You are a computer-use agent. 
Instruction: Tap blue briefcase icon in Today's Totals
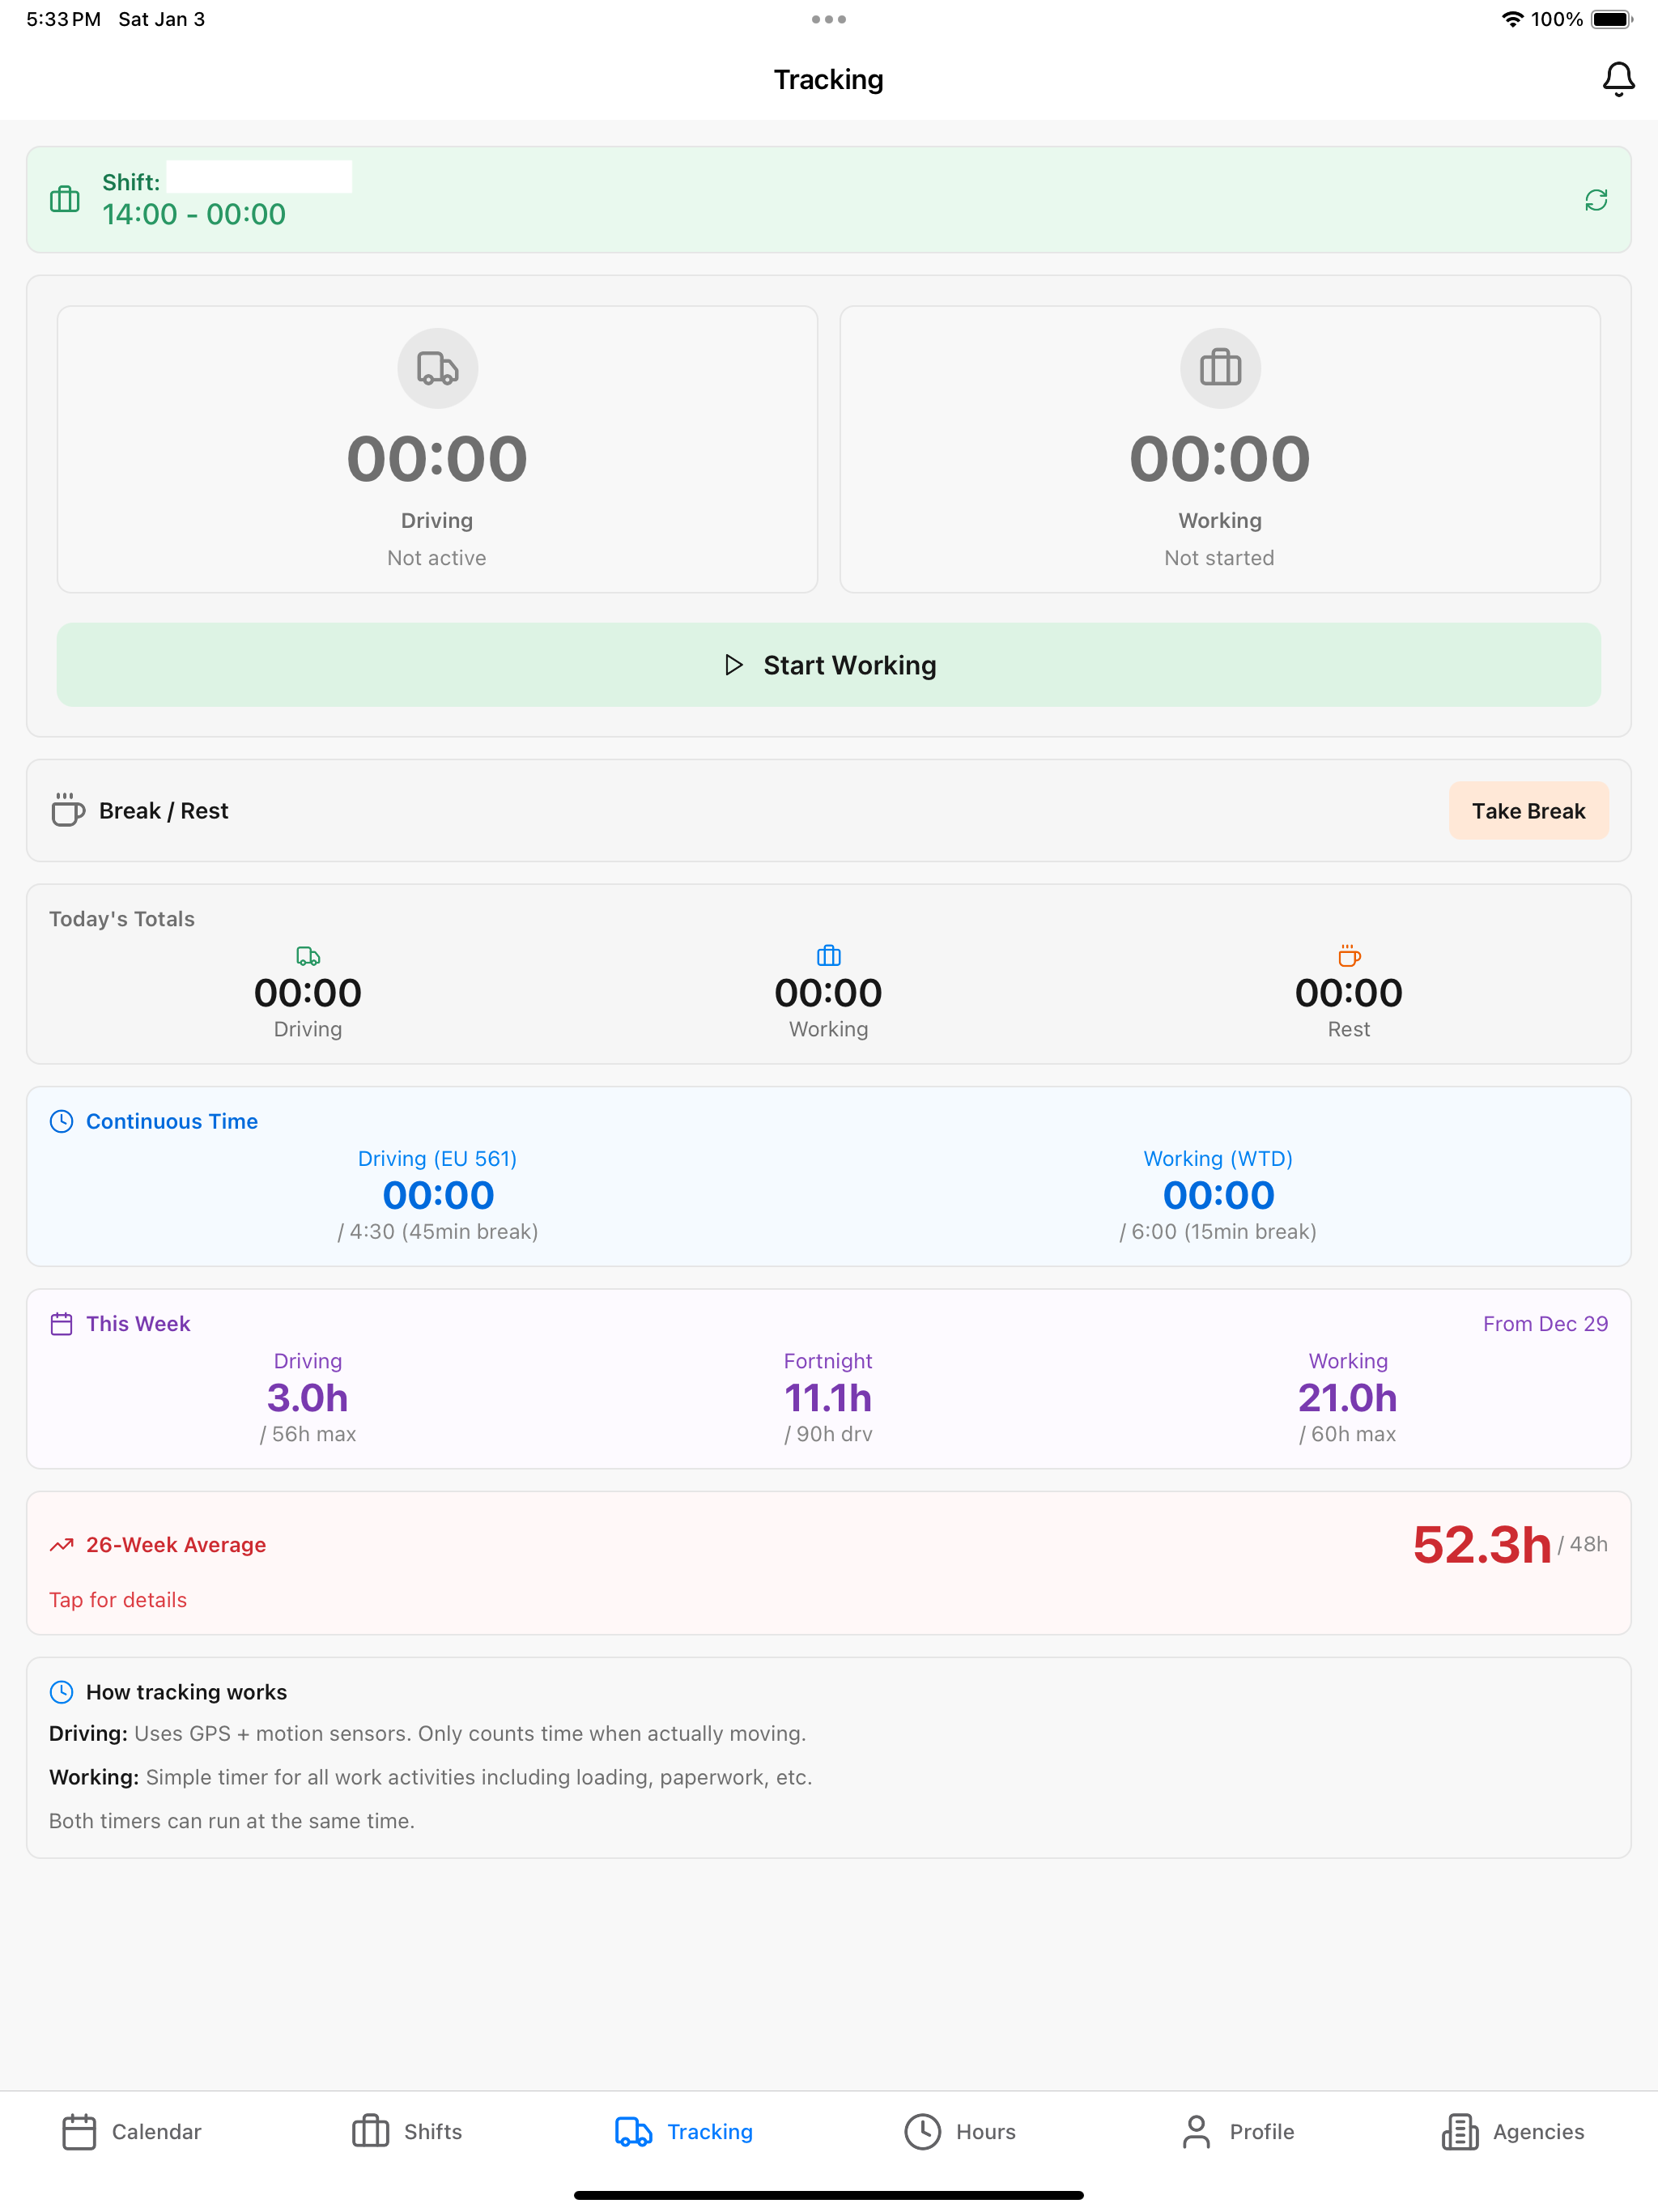(829, 956)
